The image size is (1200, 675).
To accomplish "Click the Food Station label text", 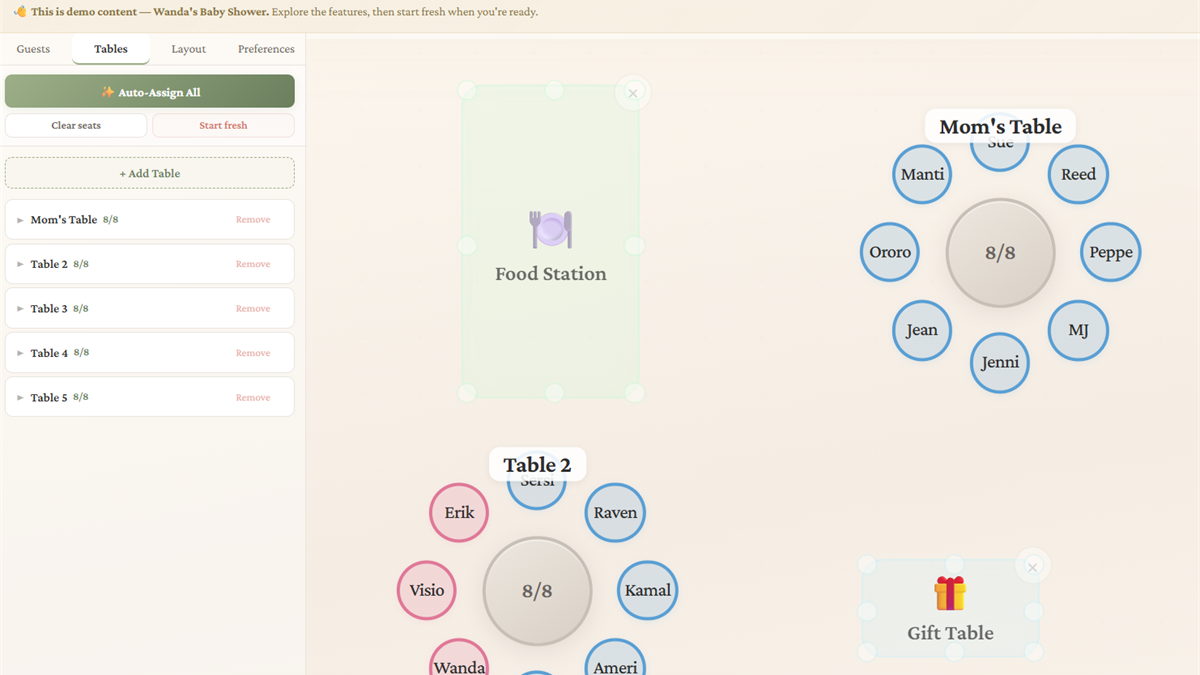I will point(551,274).
